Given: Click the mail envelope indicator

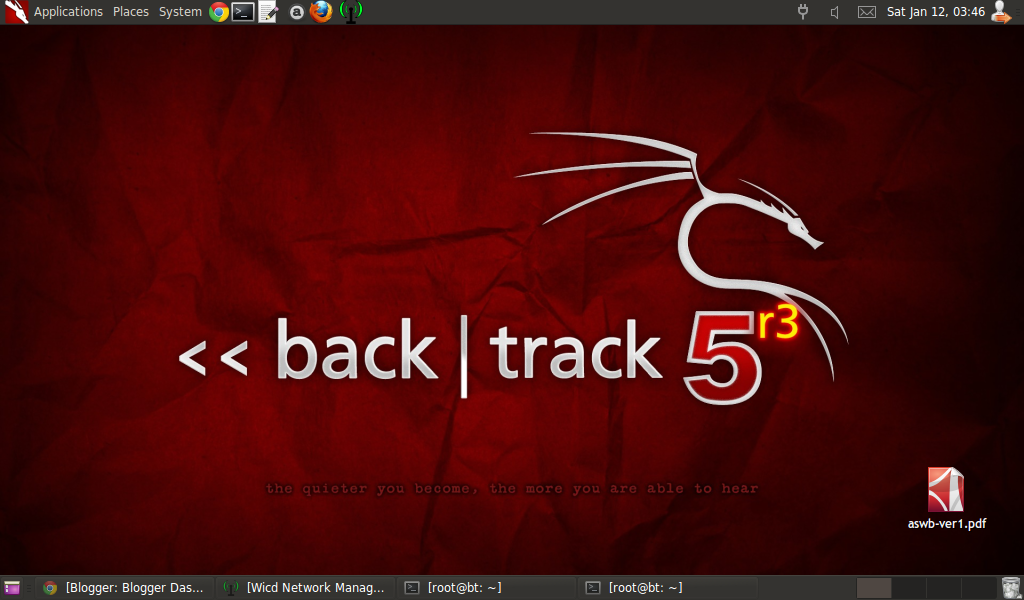Looking at the screenshot, I should pyautogui.click(x=867, y=12).
